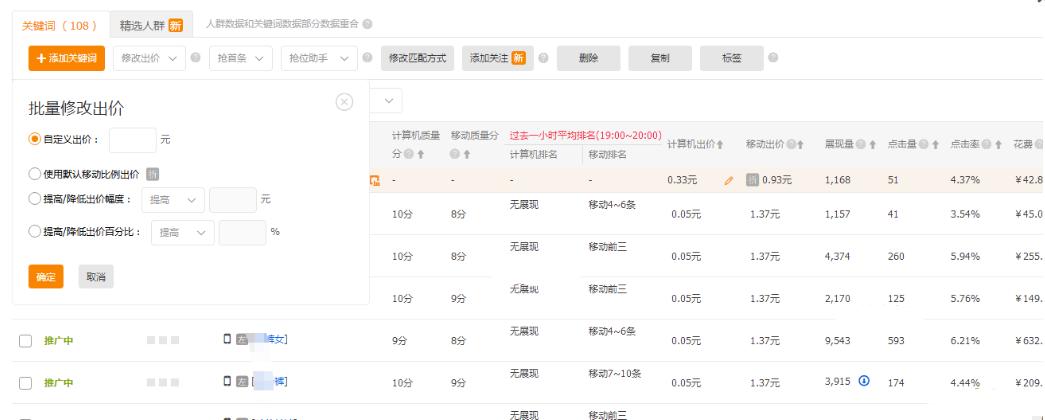Select the 提高/降低出价幅度 radio option
This screenshot has width=1045, height=420.
(x=35, y=199)
